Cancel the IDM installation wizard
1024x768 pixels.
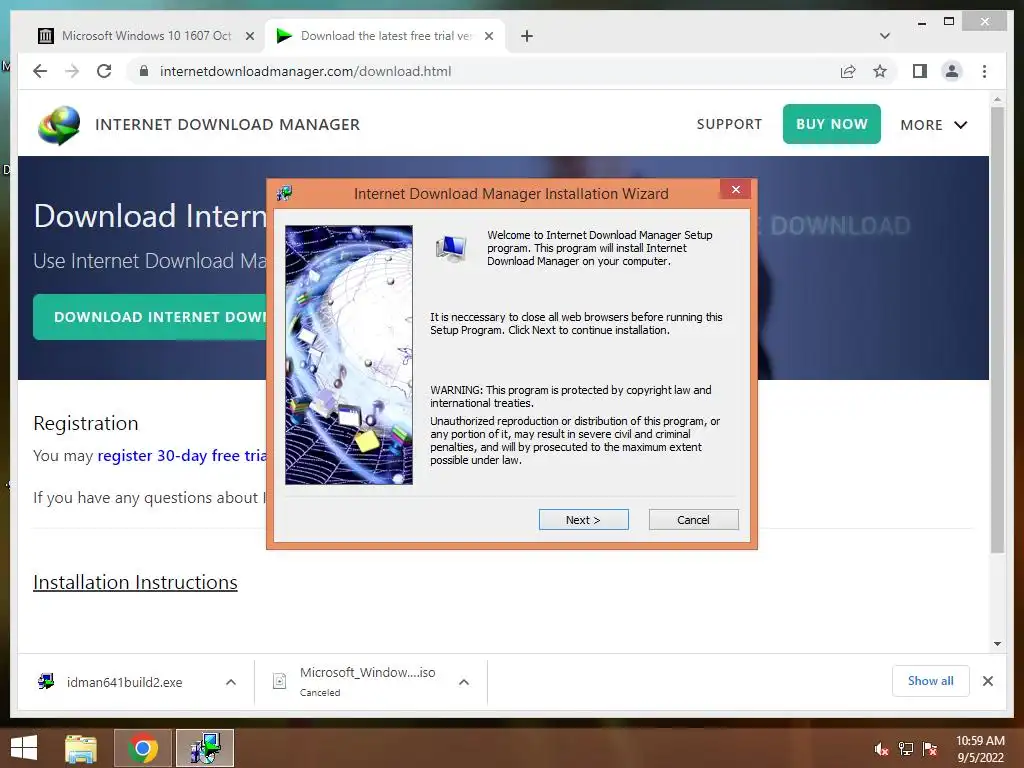(693, 520)
